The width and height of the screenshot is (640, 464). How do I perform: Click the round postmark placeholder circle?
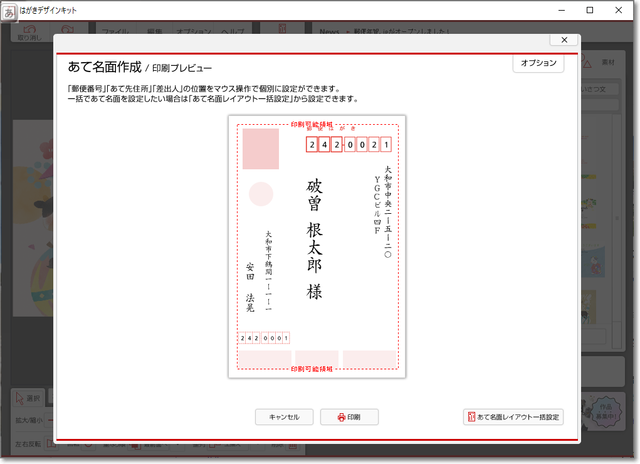tap(261, 194)
